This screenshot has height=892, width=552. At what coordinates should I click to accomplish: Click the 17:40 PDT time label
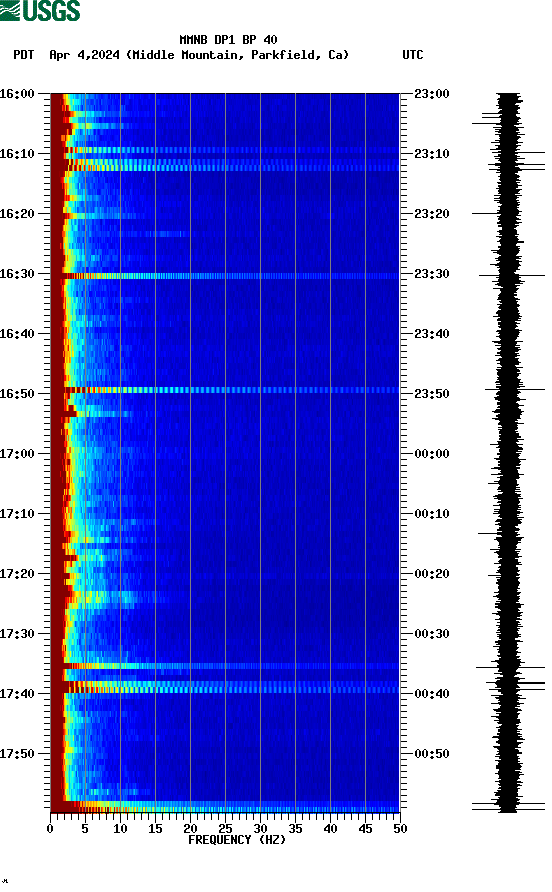[17, 694]
